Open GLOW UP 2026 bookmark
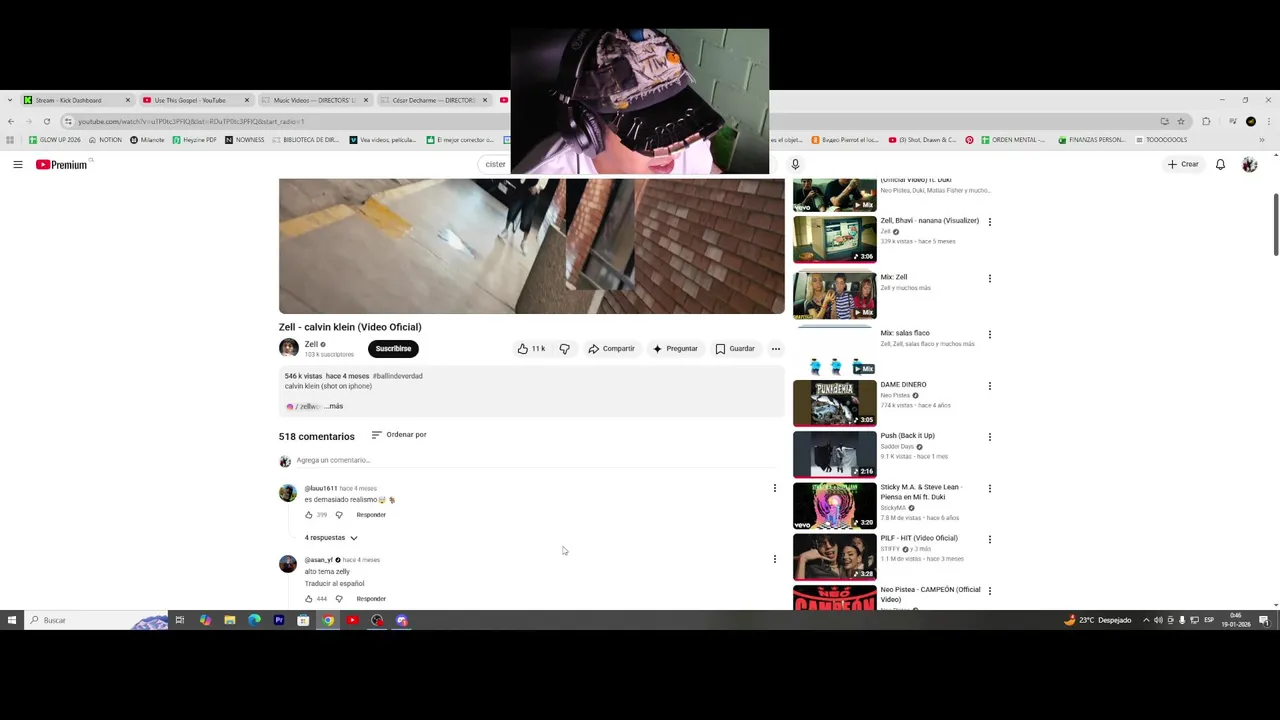Image resolution: width=1280 pixels, height=720 pixels. (x=55, y=140)
